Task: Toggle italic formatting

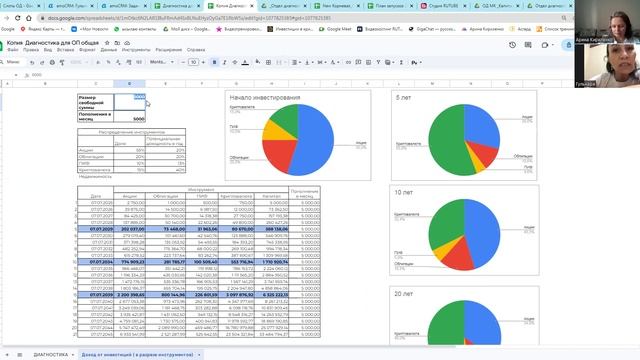Action: click(224, 62)
